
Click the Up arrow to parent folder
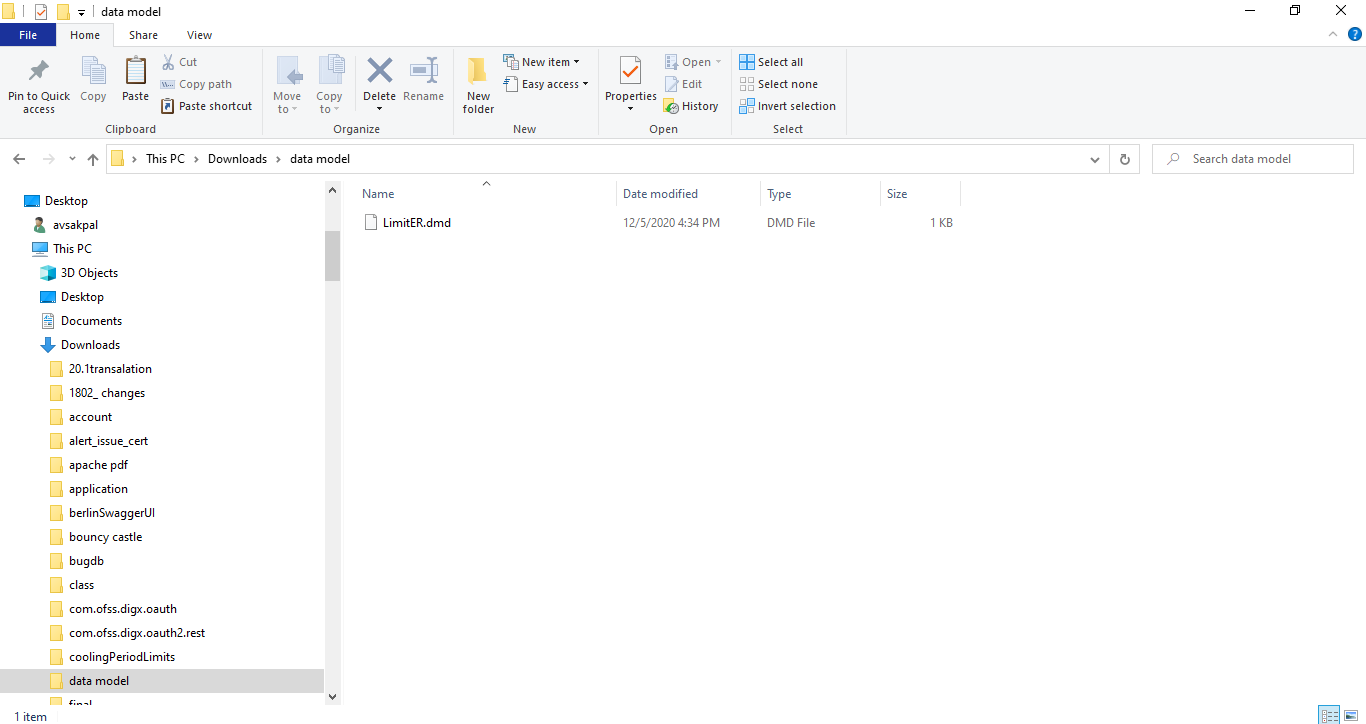coord(93,159)
